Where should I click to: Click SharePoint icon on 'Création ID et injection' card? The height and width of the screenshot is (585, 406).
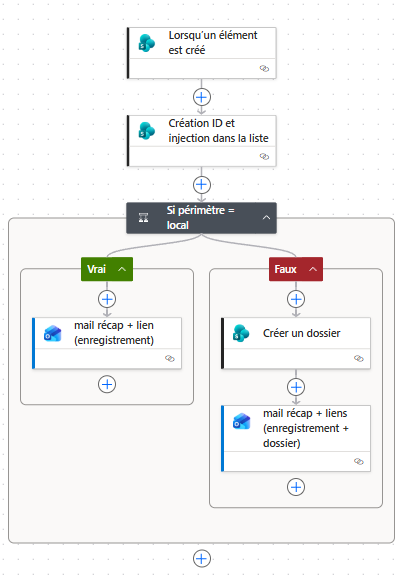point(147,131)
